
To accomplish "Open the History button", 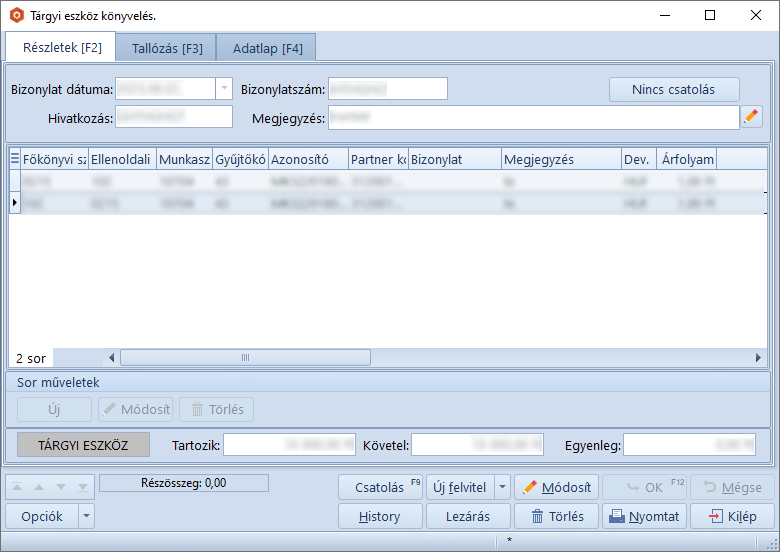I will click(379, 516).
